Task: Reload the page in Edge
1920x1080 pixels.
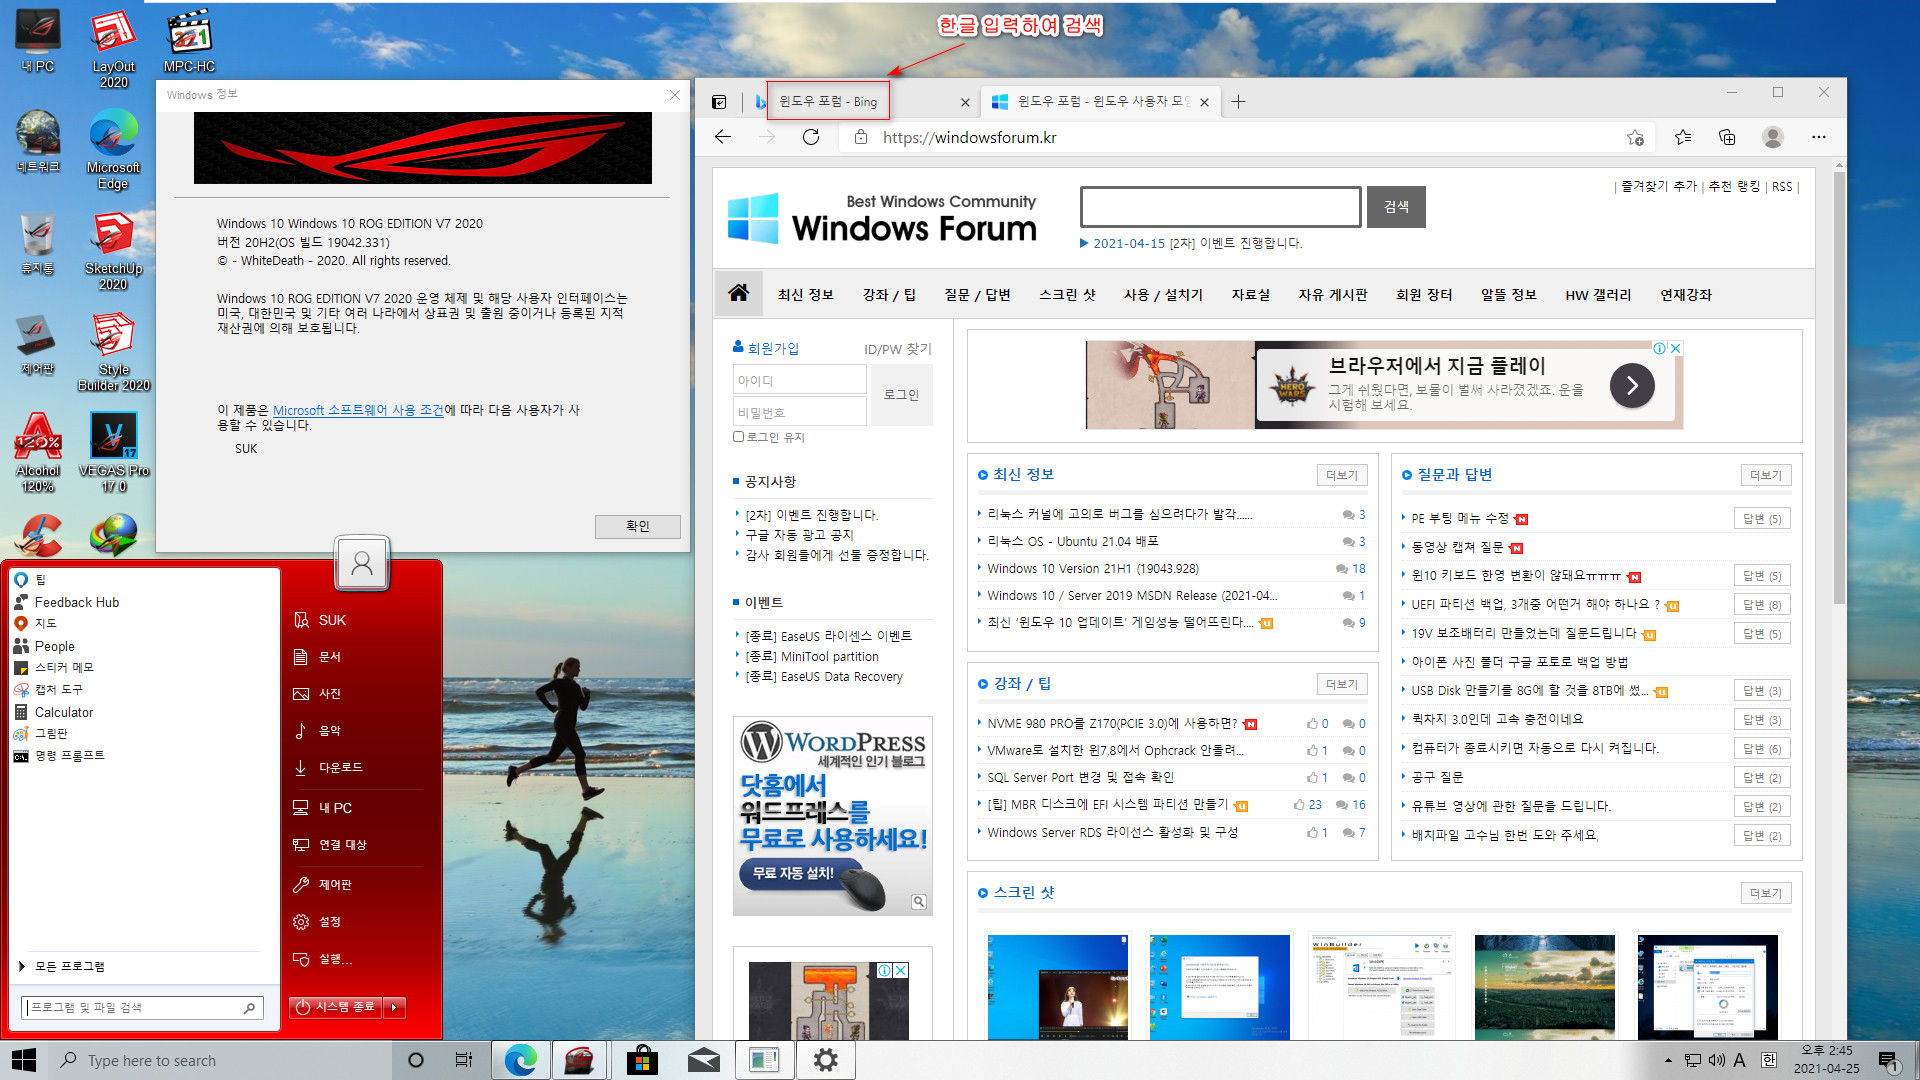Action: 811,137
